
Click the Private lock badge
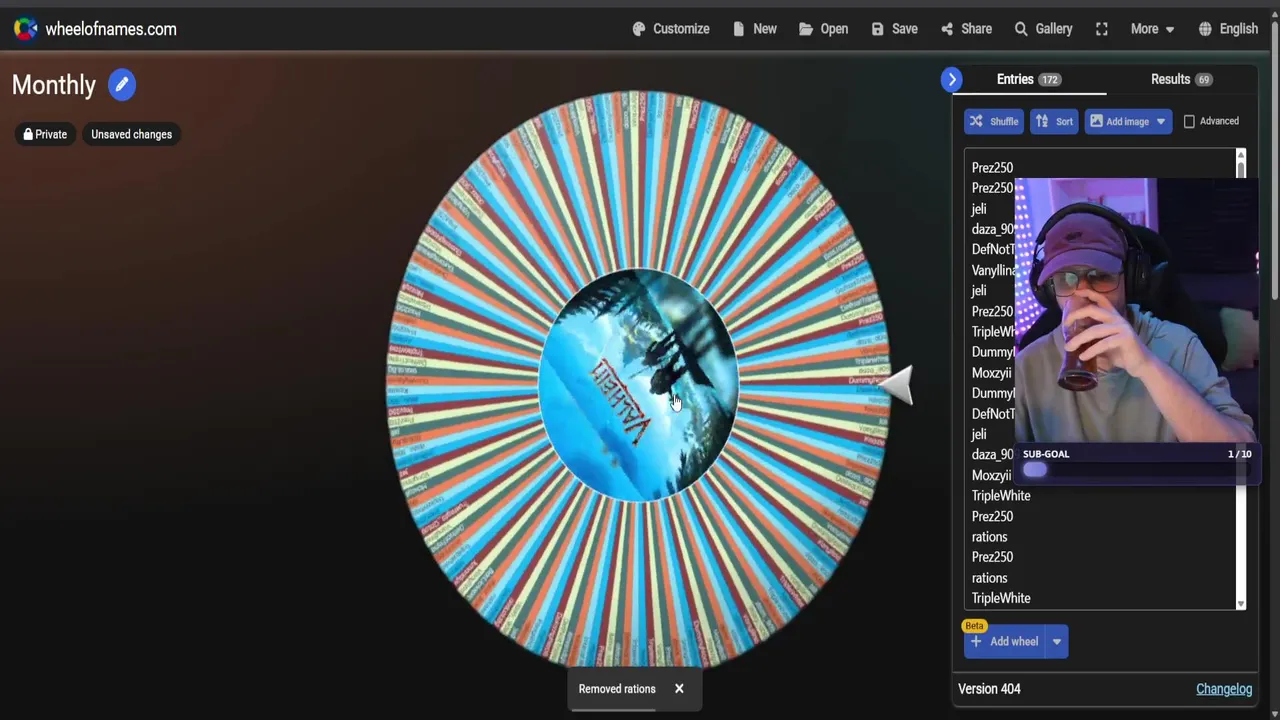pyautogui.click(x=45, y=134)
